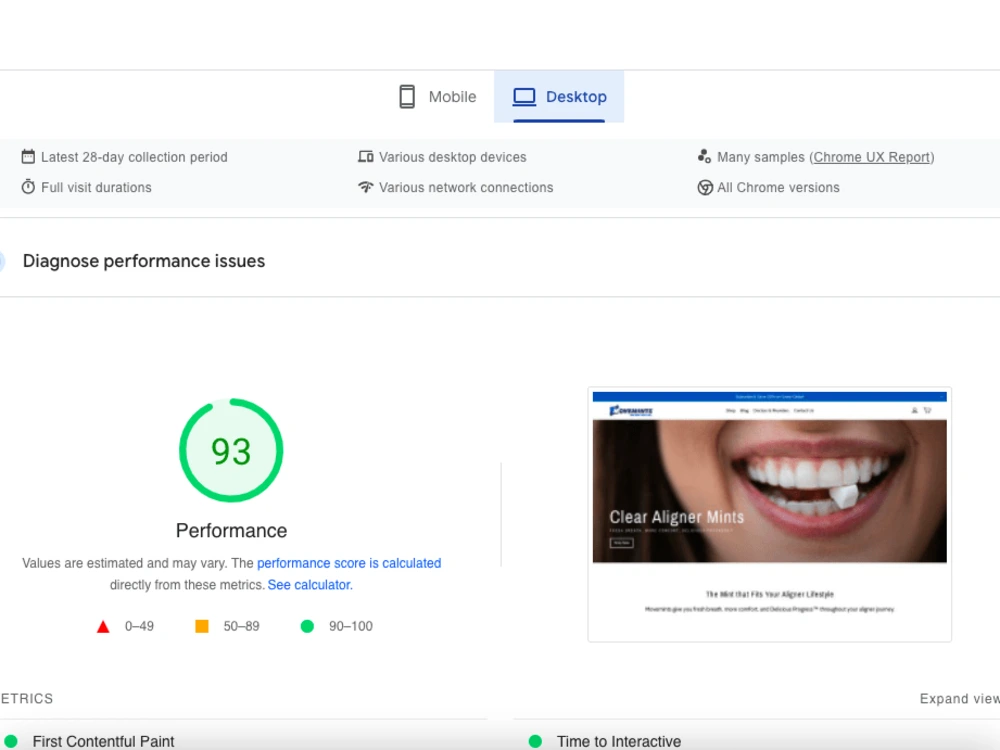The image size is (1000, 750).
Task: Click the desktop laptop icon
Action: pyautogui.click(x=524, y=97)
